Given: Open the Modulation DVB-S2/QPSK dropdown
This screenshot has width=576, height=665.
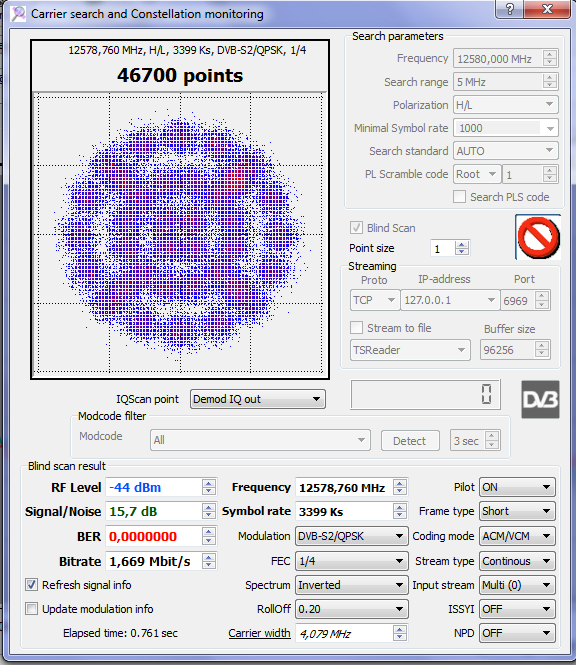Looking at the screenshot, I should [x=352, y=536].
